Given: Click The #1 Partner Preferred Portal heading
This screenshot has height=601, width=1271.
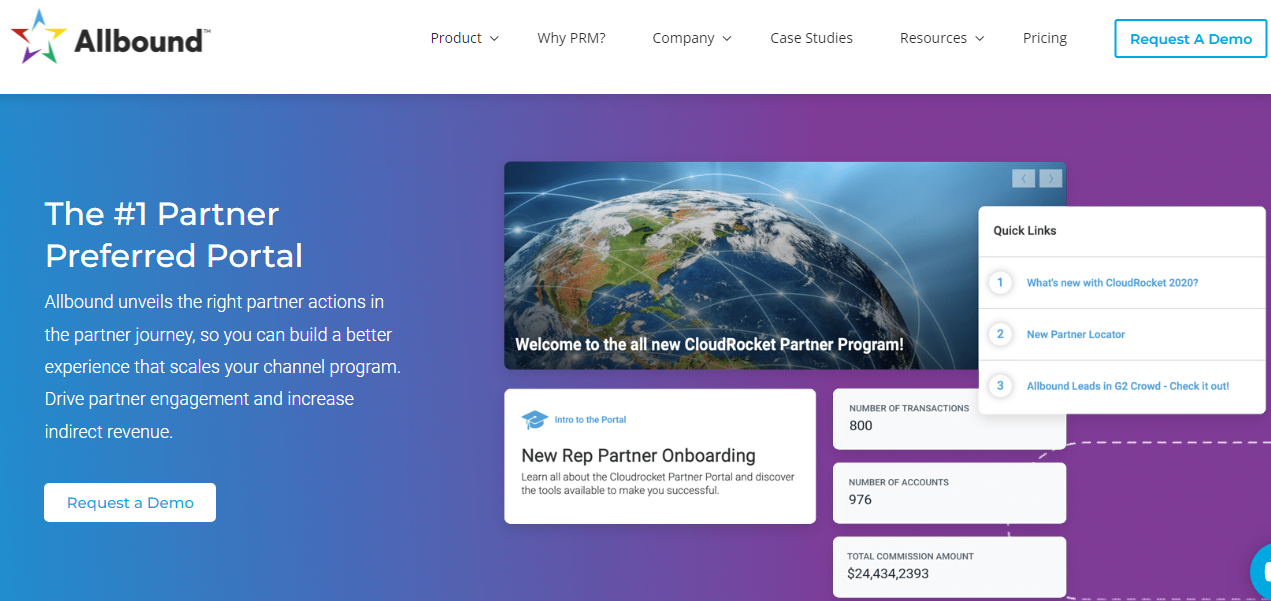Looking at the screenshot, I should coord(175,235).
